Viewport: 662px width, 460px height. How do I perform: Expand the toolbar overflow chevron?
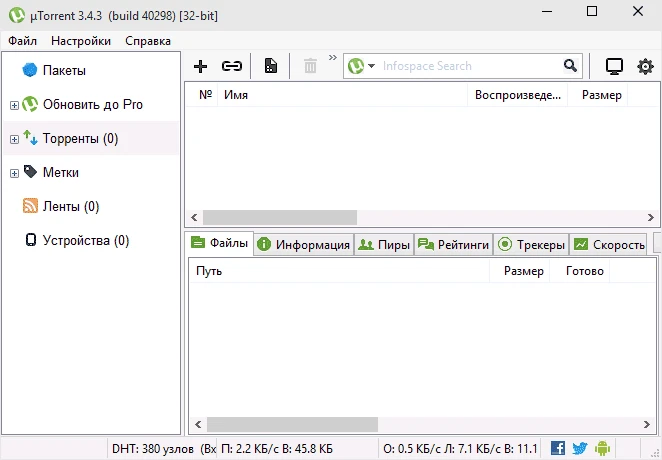[x=333, y=57]
